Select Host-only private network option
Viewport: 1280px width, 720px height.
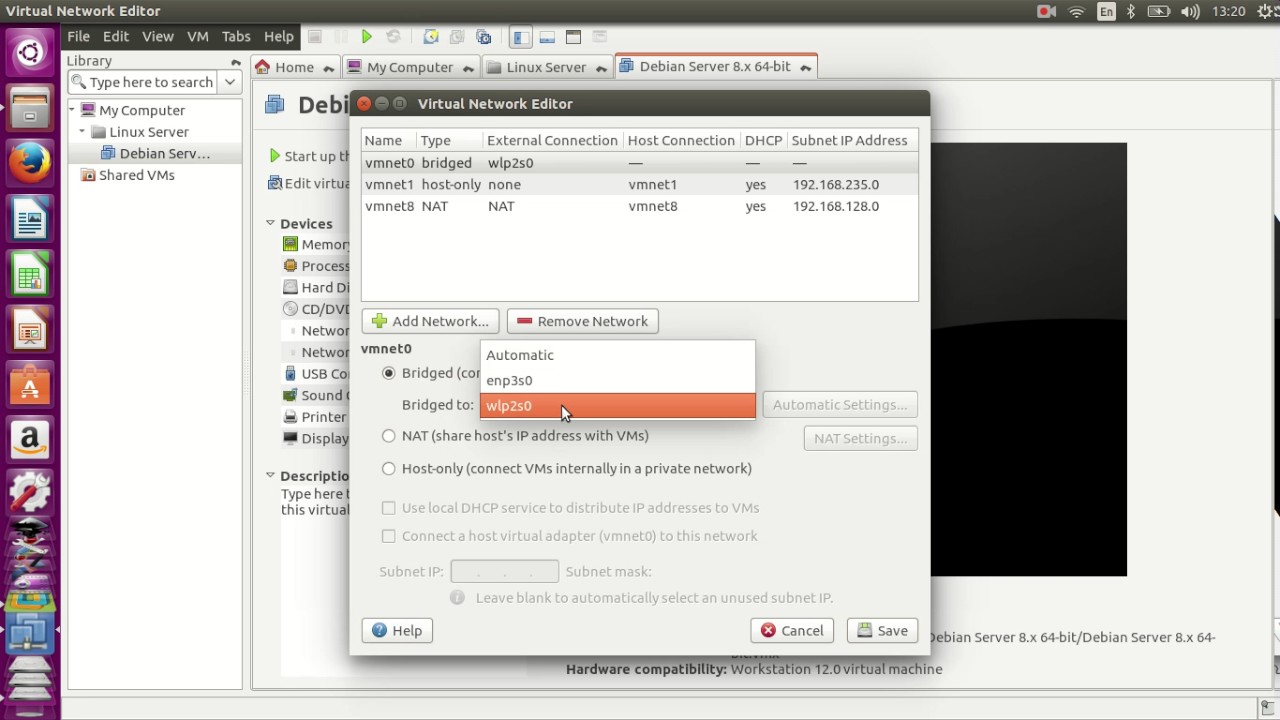tap(389, 469)
